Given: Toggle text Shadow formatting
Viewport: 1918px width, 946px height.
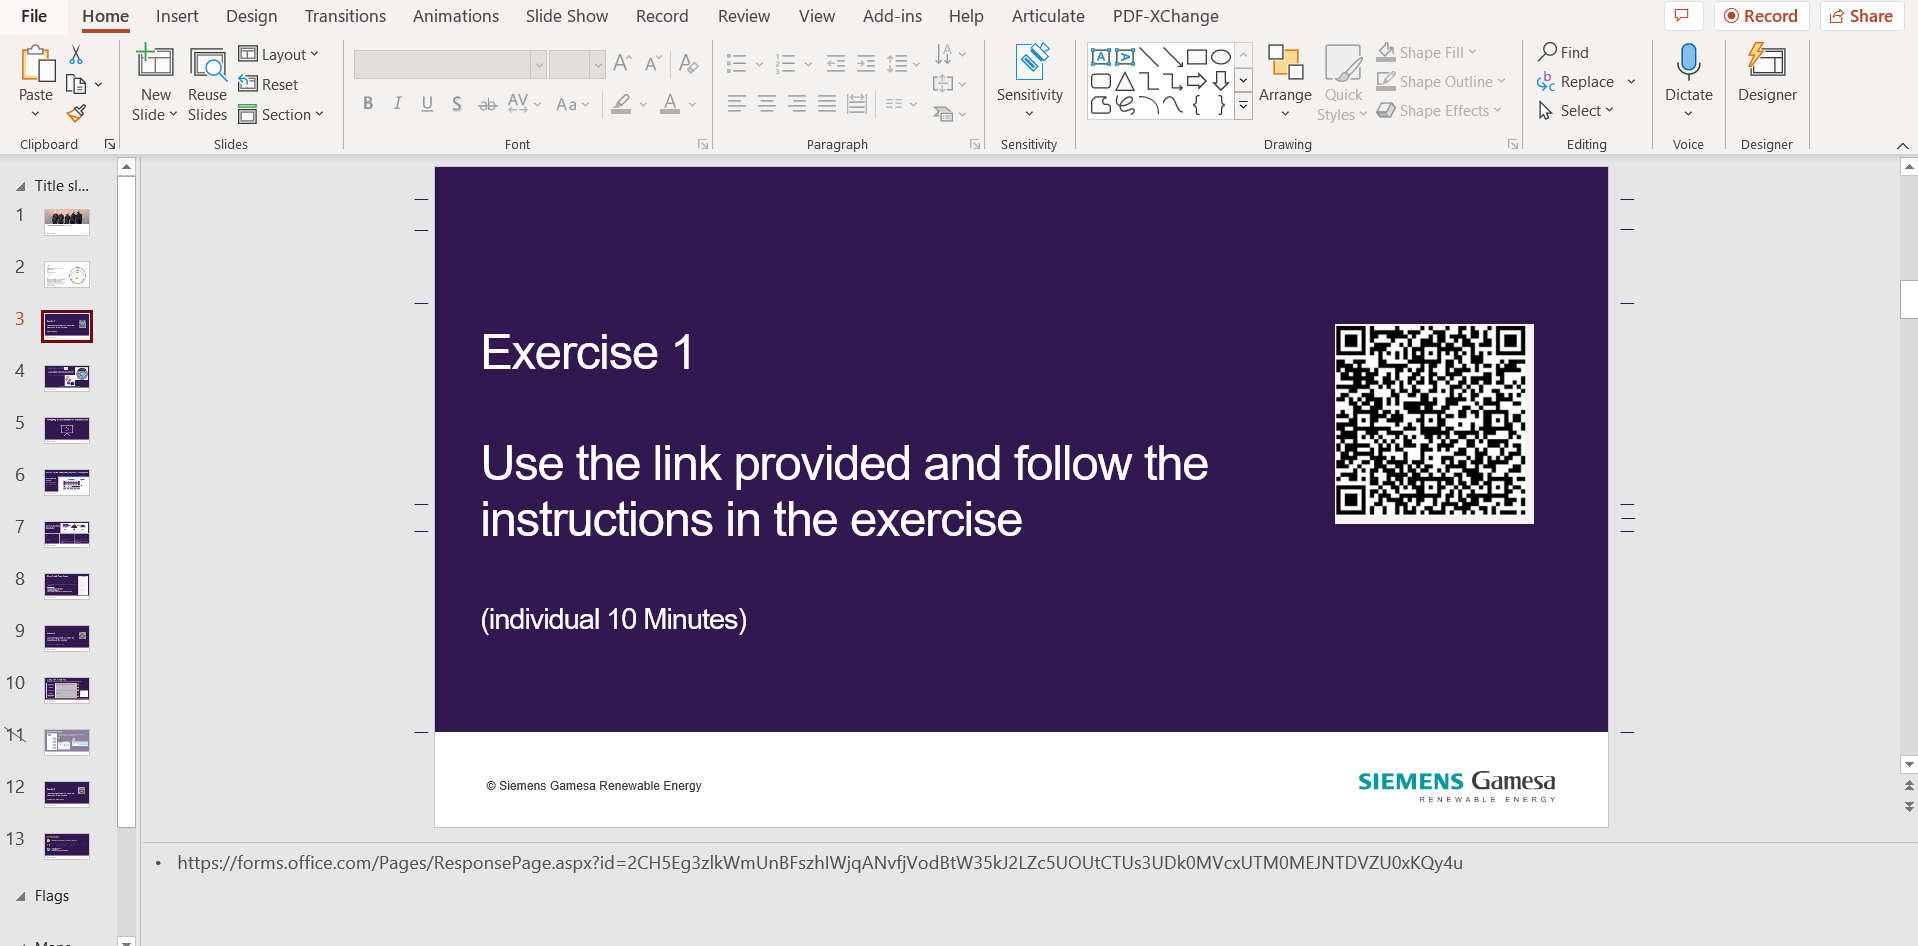Looking at the screenshot, I should (457, 104).
